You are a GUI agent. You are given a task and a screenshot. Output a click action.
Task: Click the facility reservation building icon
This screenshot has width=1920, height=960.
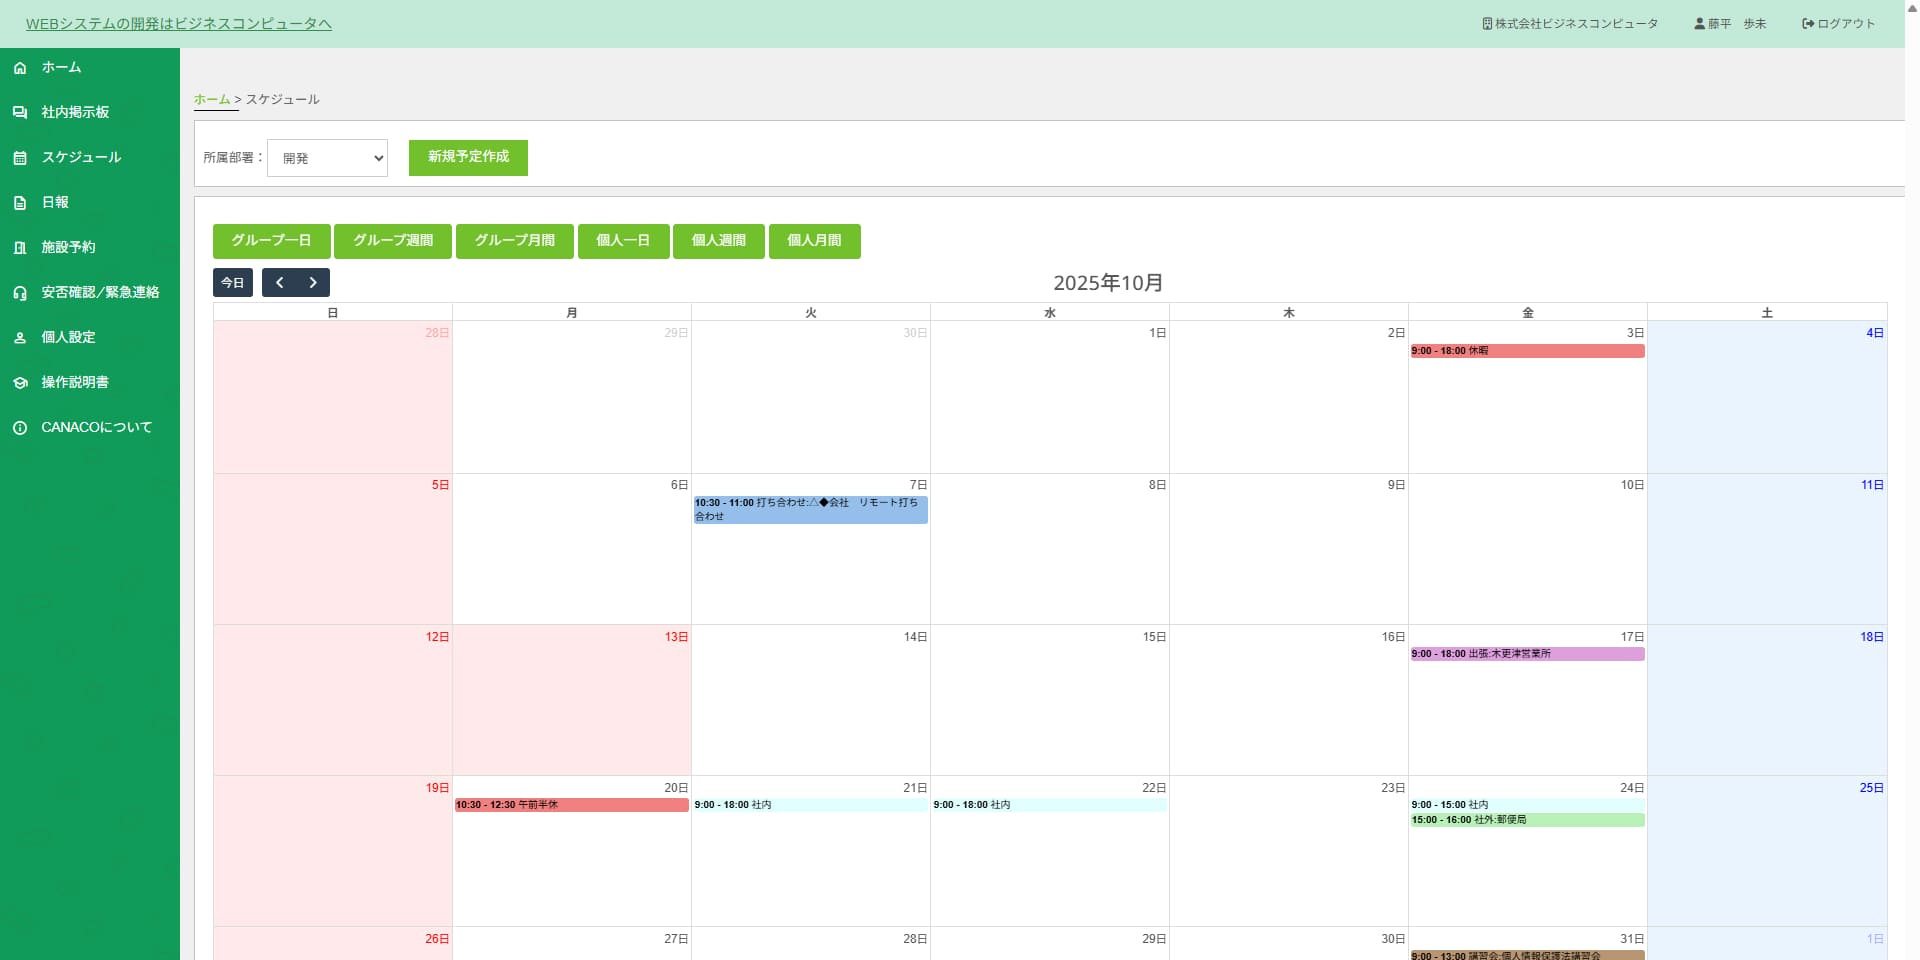[20, 248]
